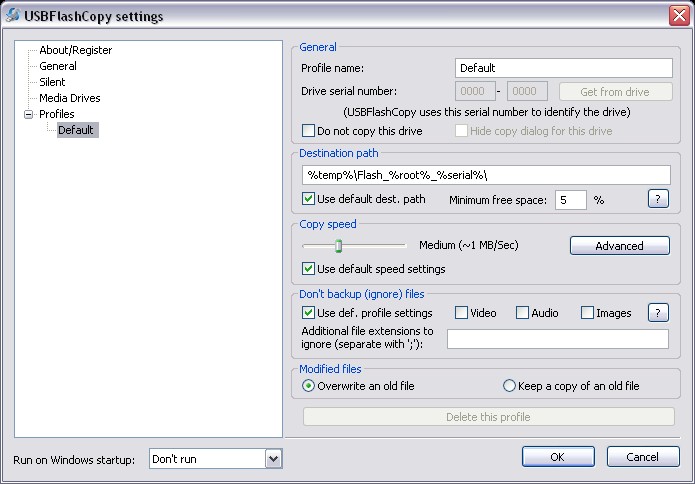This screenshot has height=484, width=695.
Task: Click the Profile name input field
Action: click(x=564, y=68)
